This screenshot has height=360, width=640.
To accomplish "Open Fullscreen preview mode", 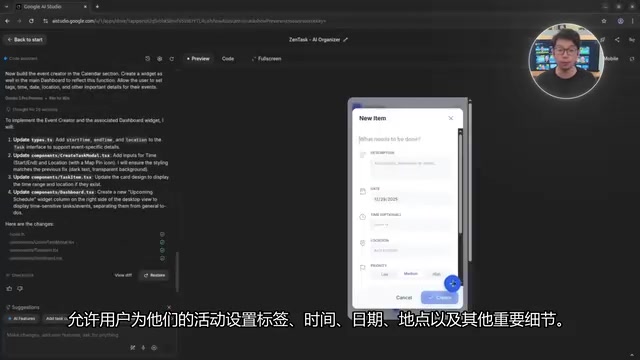I will coord(267,59).
